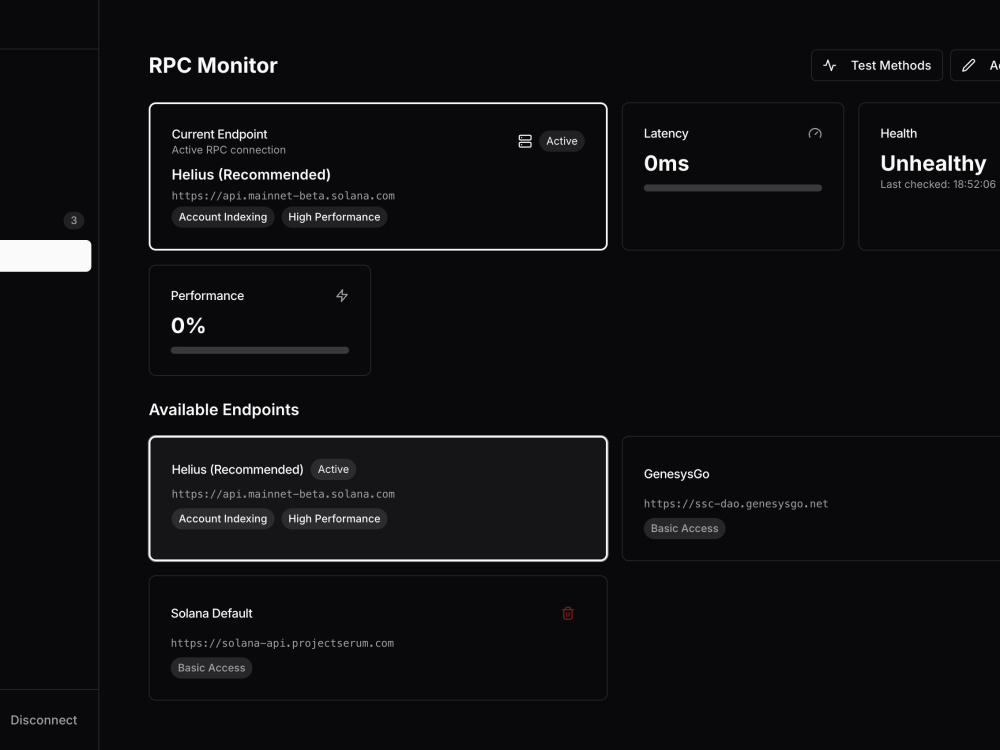This screenshot has width=1000, height=750.
Task: Click the gauge icon in Latency card
Action: 815,133
